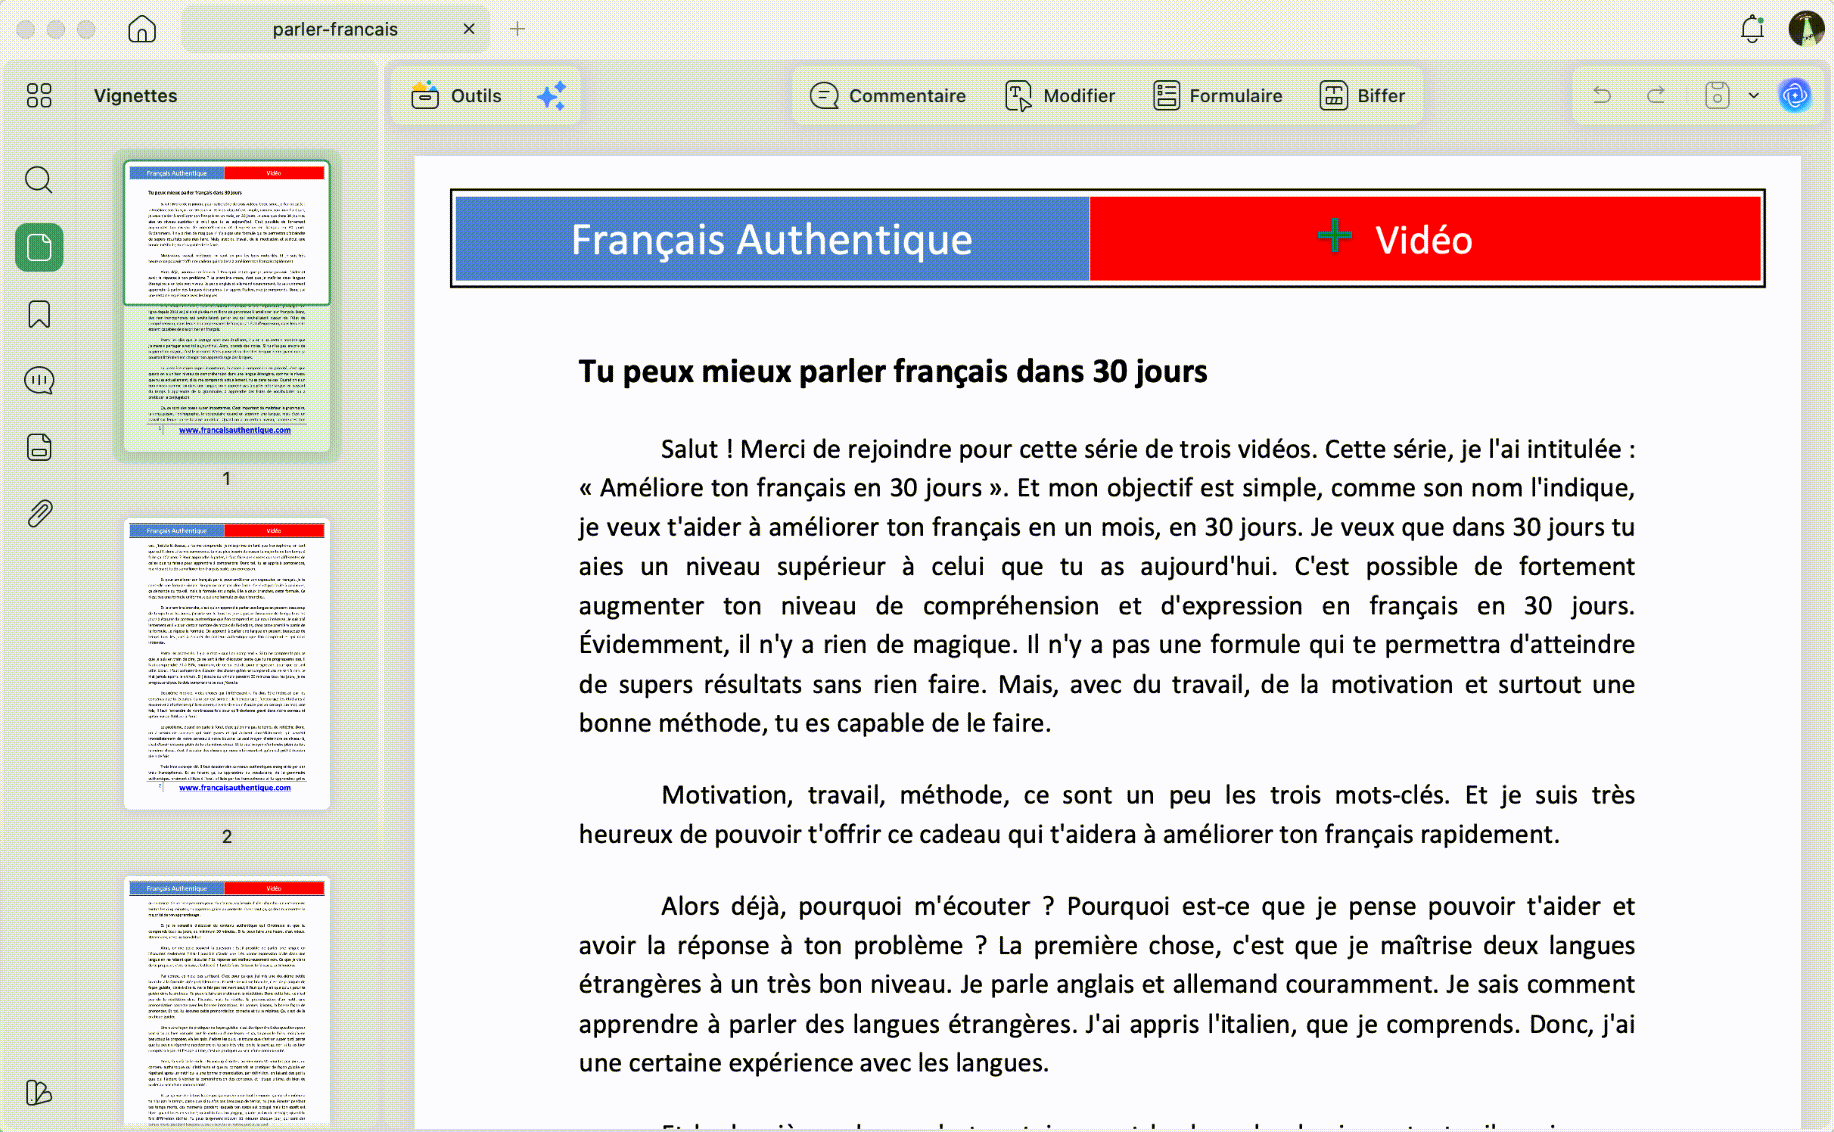Add a new tab with plus button
1834x1132 pixels.
point(517,29)
